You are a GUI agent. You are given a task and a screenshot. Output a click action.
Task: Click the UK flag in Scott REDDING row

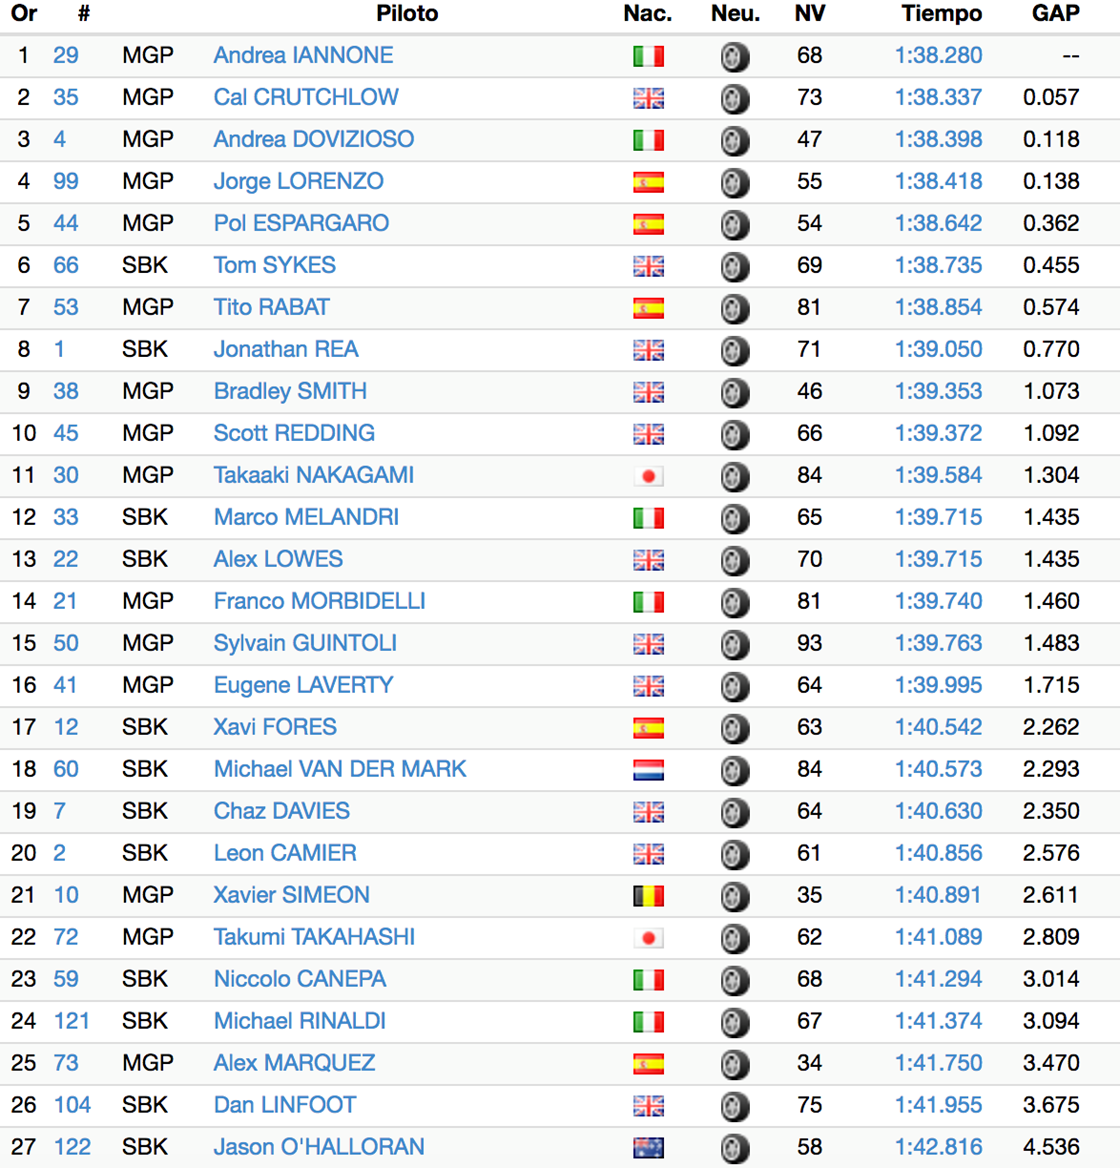pyautogui.click(x=648, y=434)
